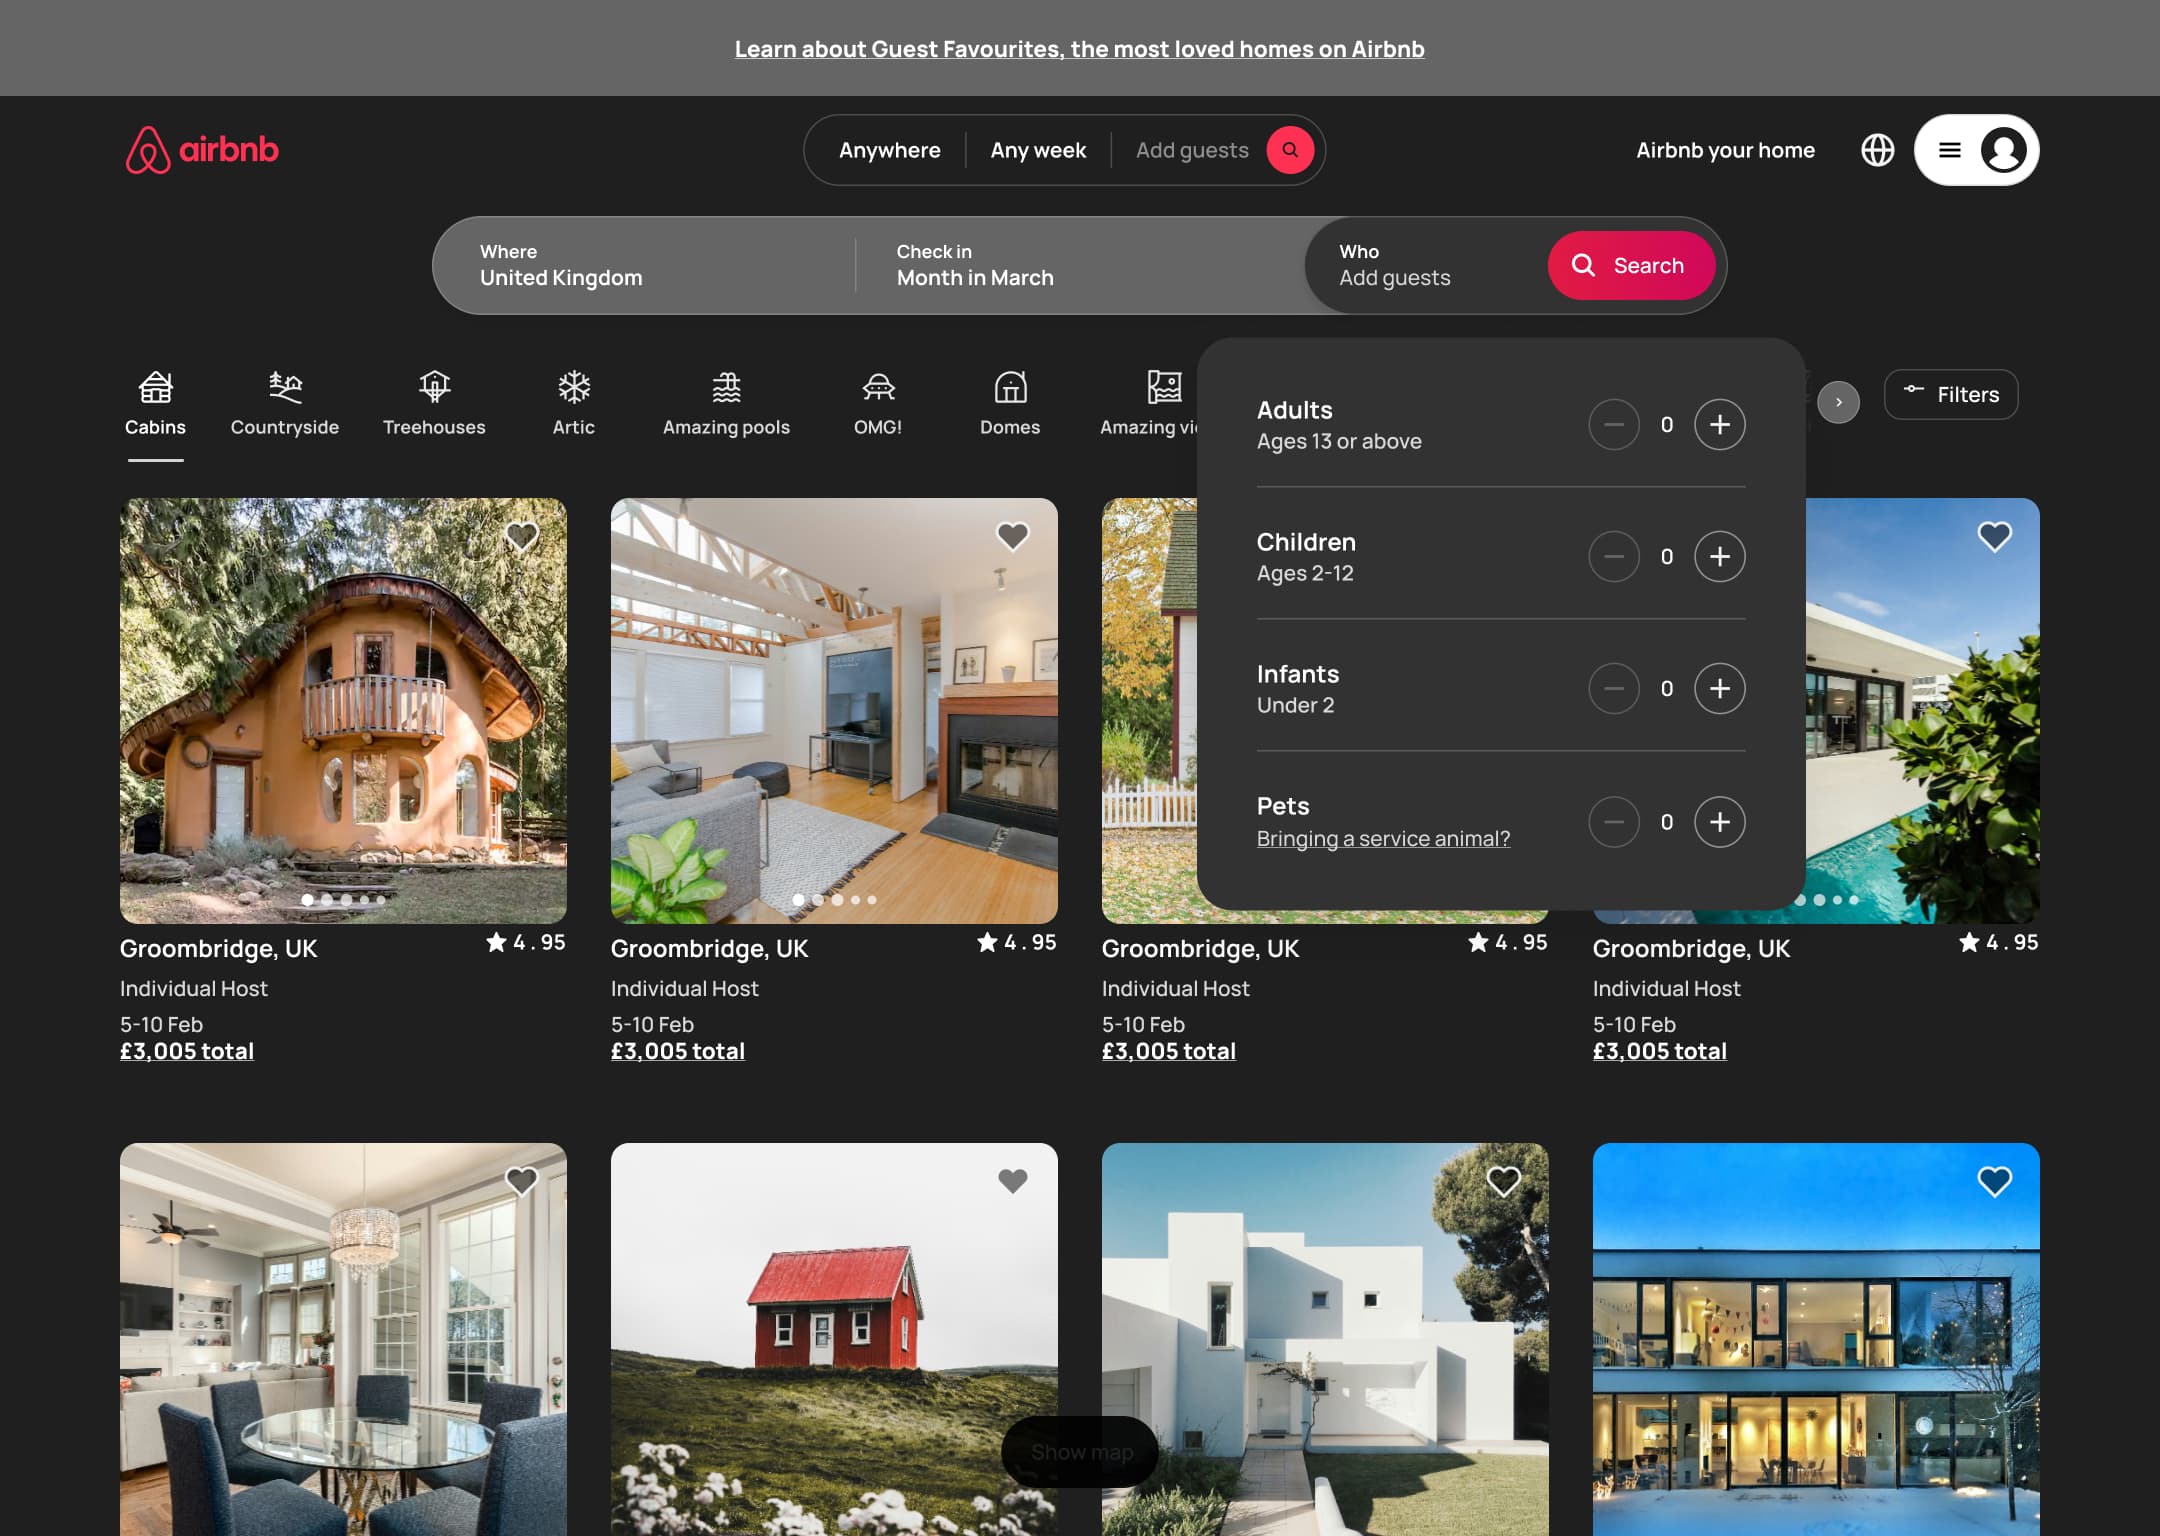Decrease the Children count

coord(1614,556)
